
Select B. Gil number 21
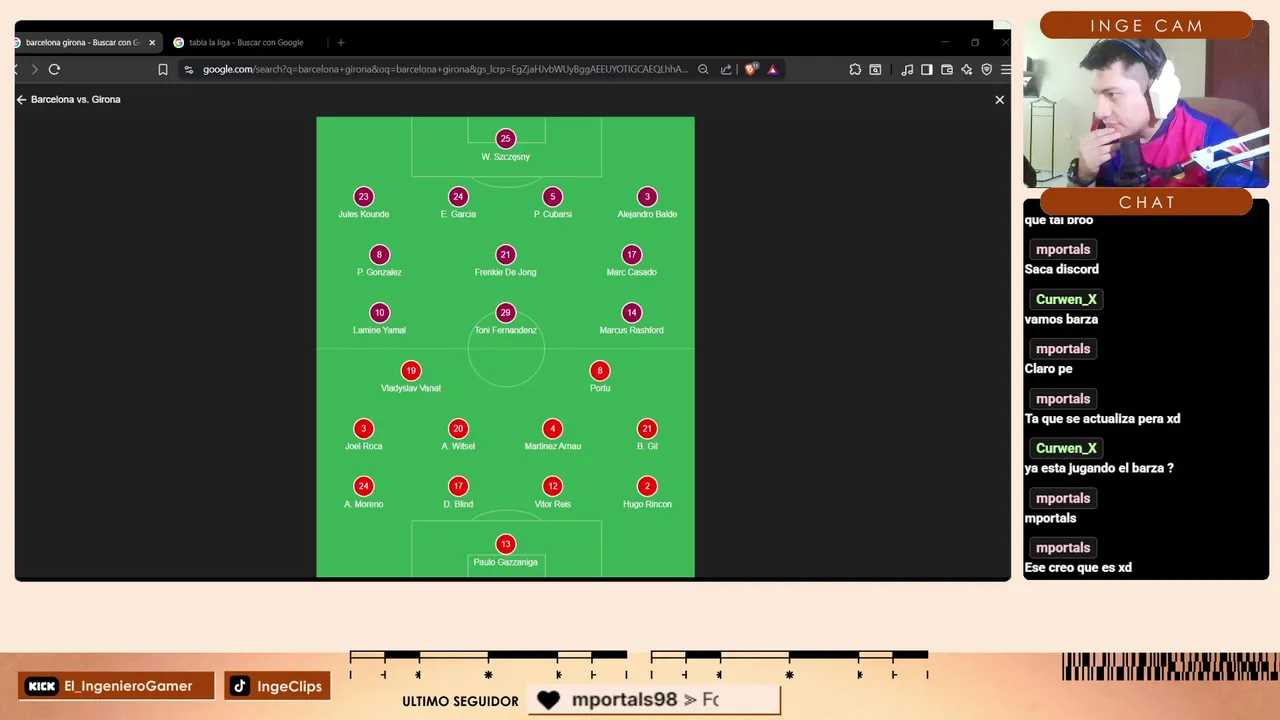pyautogui.click(x=647, y=435)
